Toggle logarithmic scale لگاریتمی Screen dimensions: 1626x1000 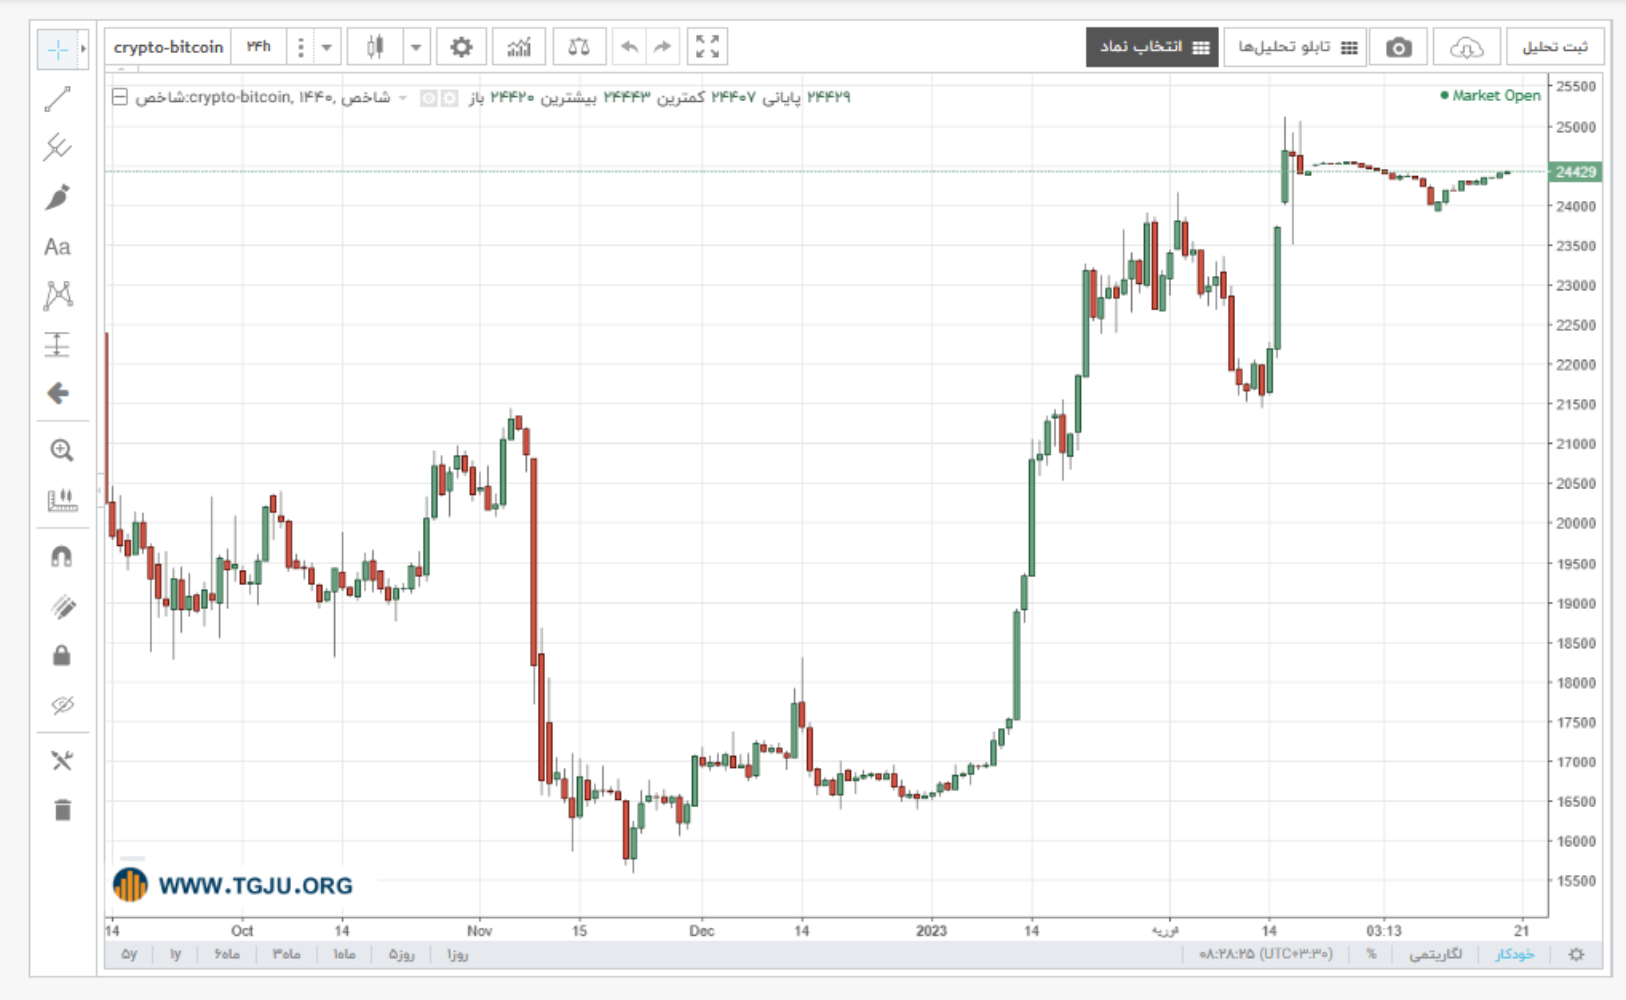click(1435, 954)
